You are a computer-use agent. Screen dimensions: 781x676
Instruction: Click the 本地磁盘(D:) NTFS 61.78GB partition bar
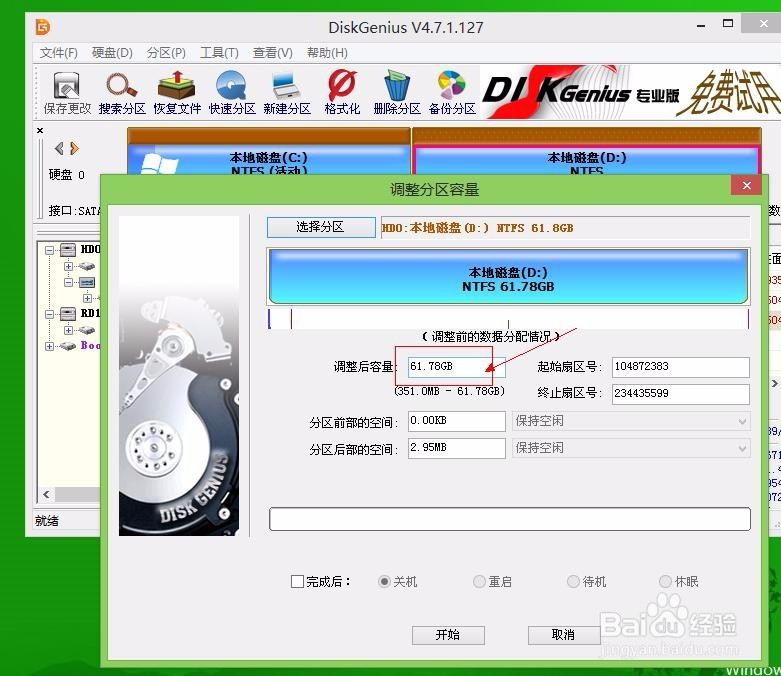[508, 276]
